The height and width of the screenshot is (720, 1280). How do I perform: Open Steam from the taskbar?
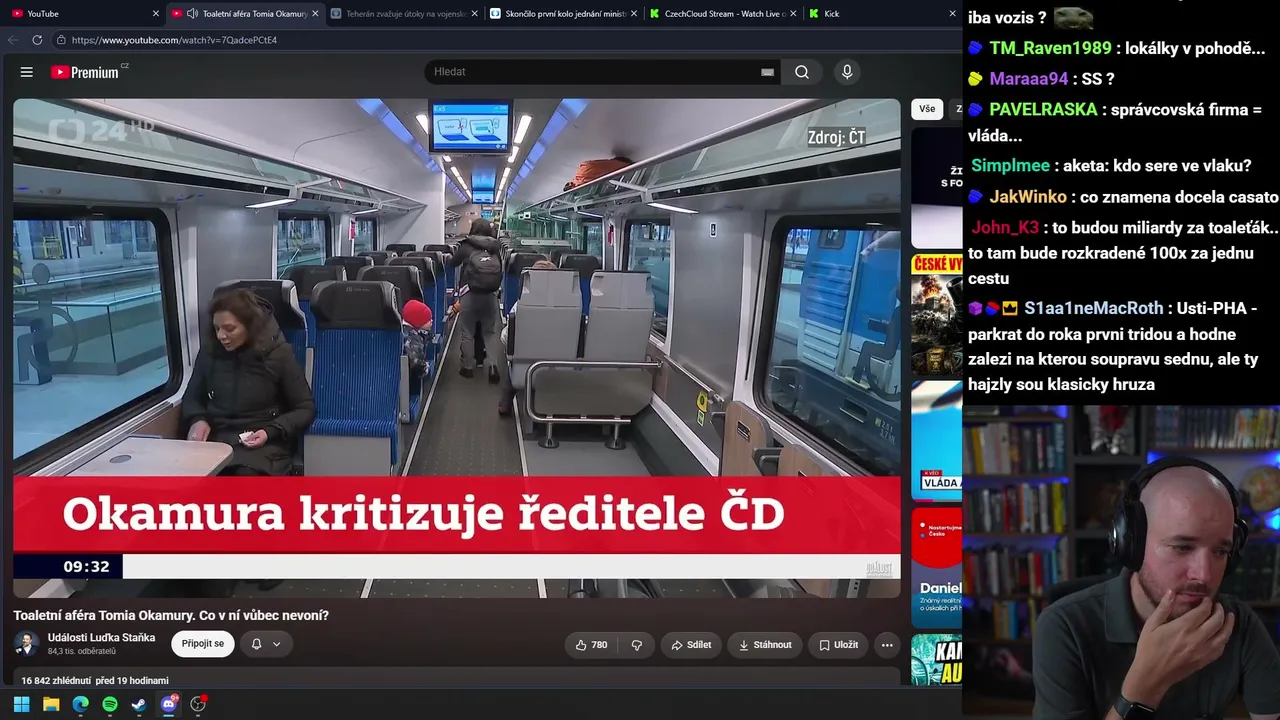139,704
